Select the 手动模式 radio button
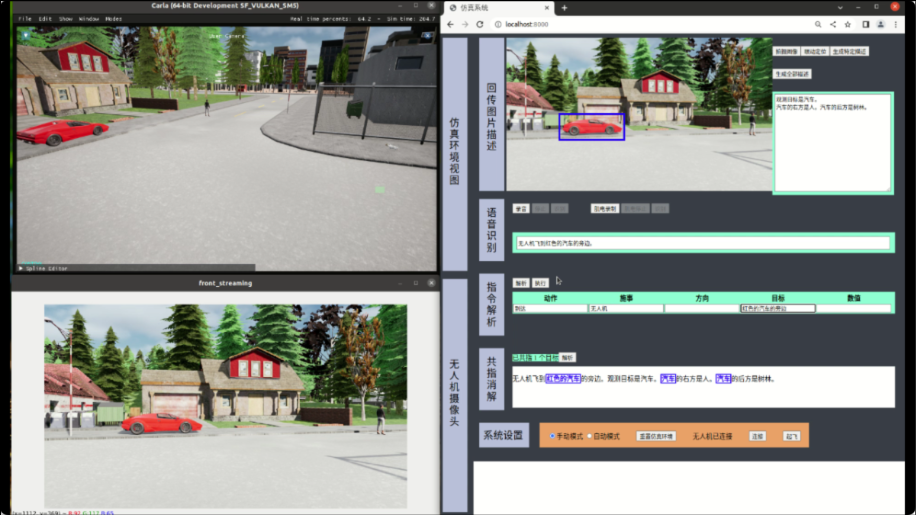The width and height of the screenshot is (916, 515). 552,436
